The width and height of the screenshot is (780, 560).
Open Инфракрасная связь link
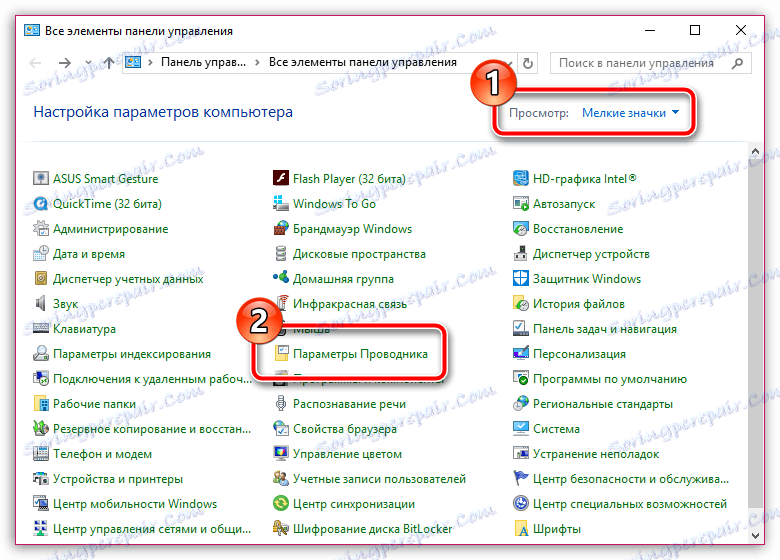(350, 304)
